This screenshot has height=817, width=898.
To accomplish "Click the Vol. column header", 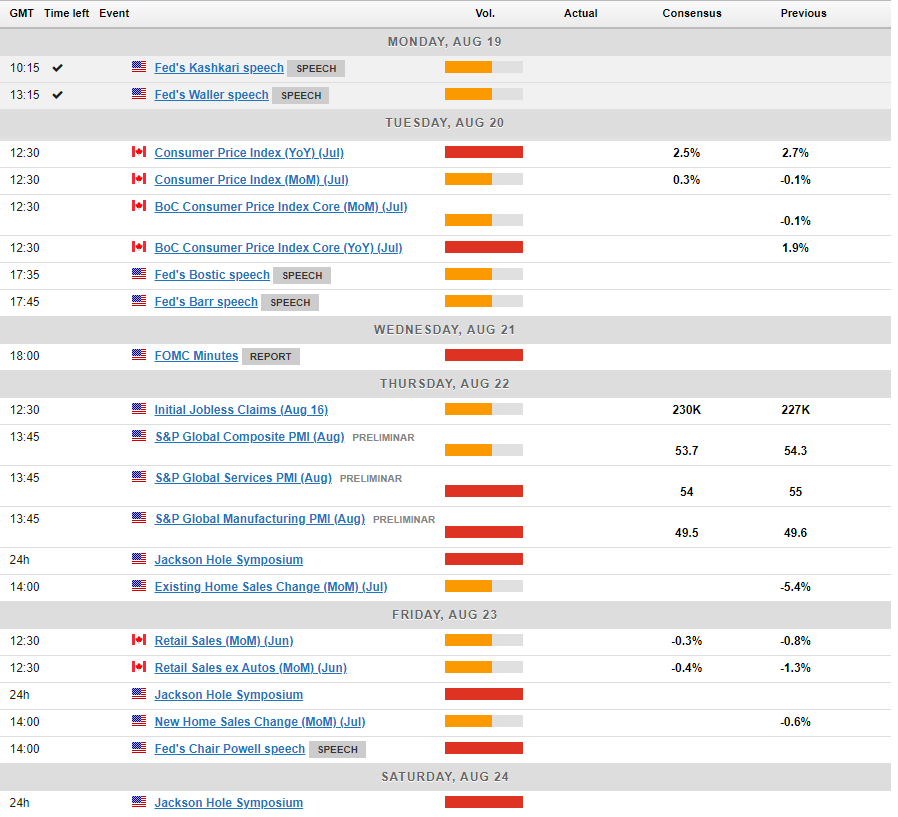I will (x=485, y=13).
